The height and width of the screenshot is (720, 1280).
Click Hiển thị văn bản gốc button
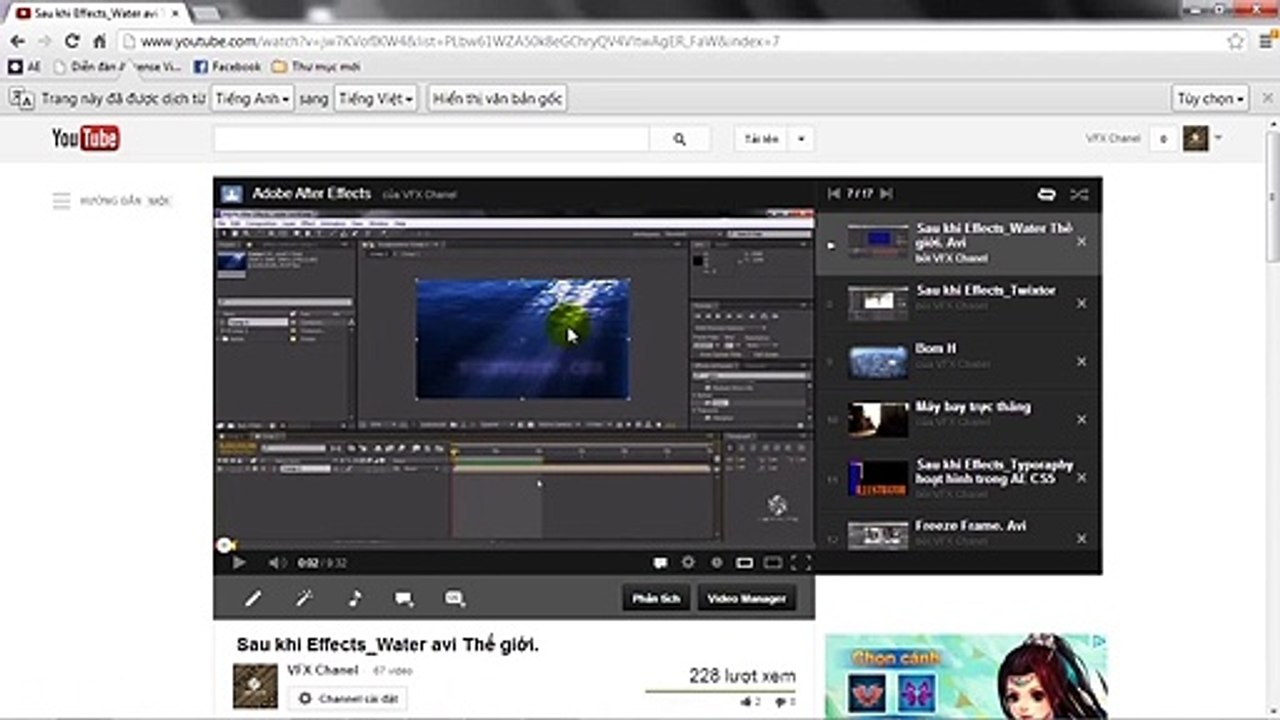498,99
